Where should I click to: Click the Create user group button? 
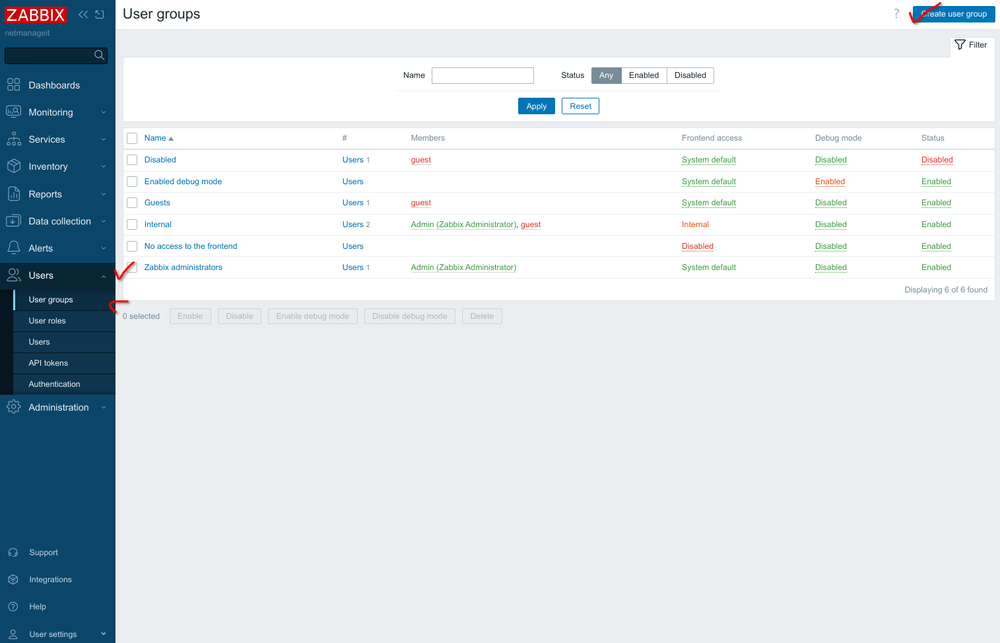(x=953, y=14)
